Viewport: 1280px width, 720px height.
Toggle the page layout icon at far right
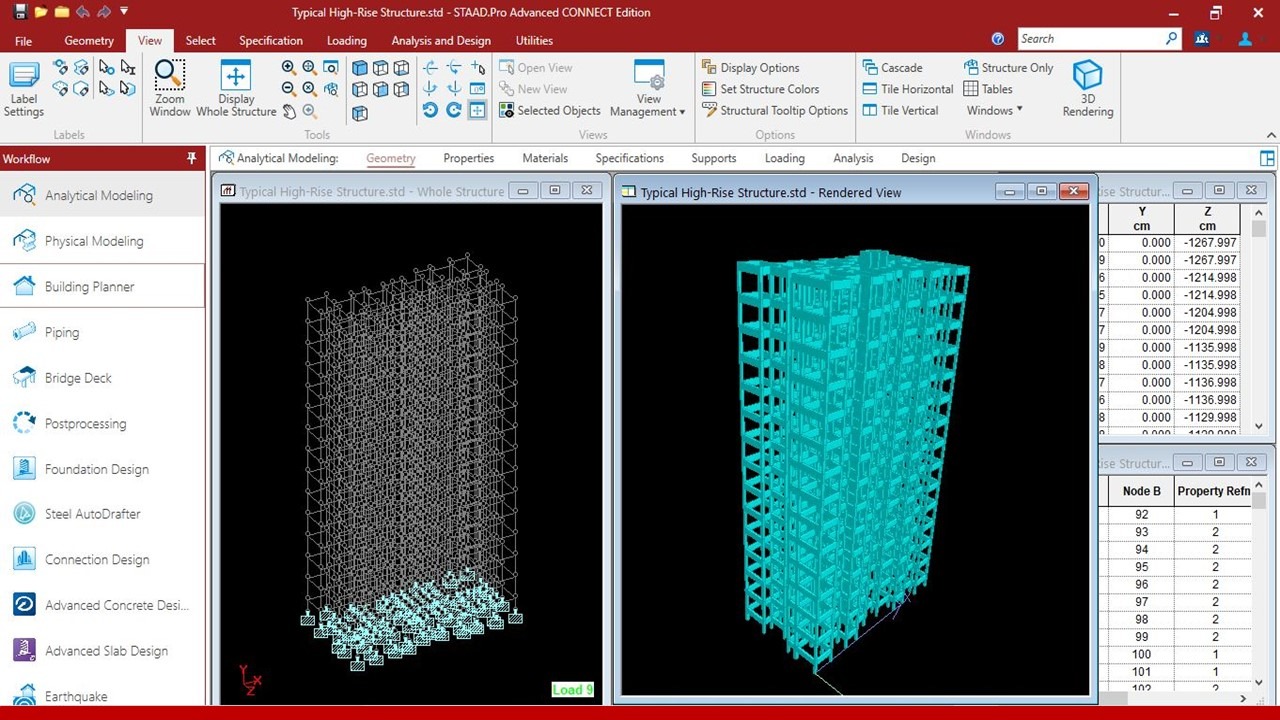1267,159
